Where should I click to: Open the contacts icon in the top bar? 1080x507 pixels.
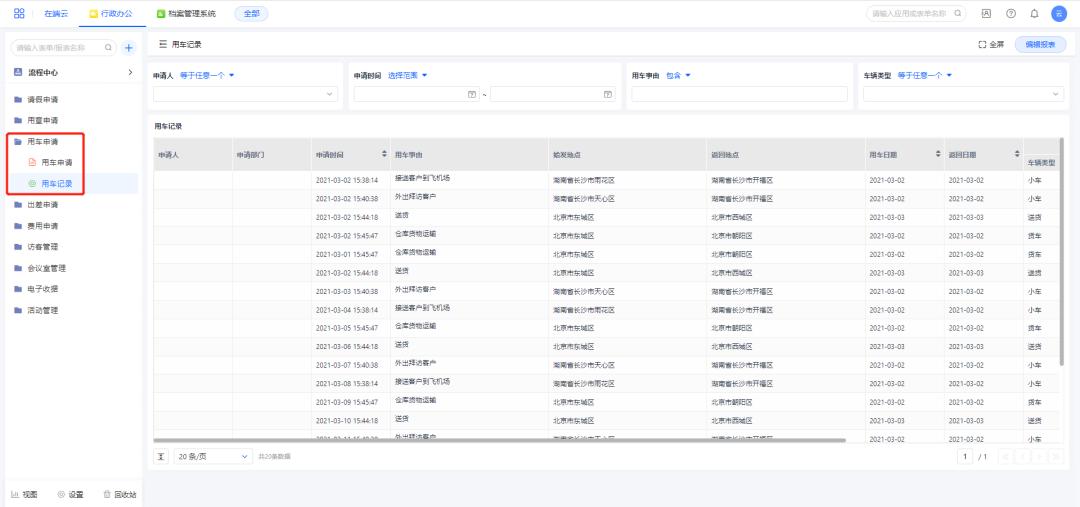(986, 13)
